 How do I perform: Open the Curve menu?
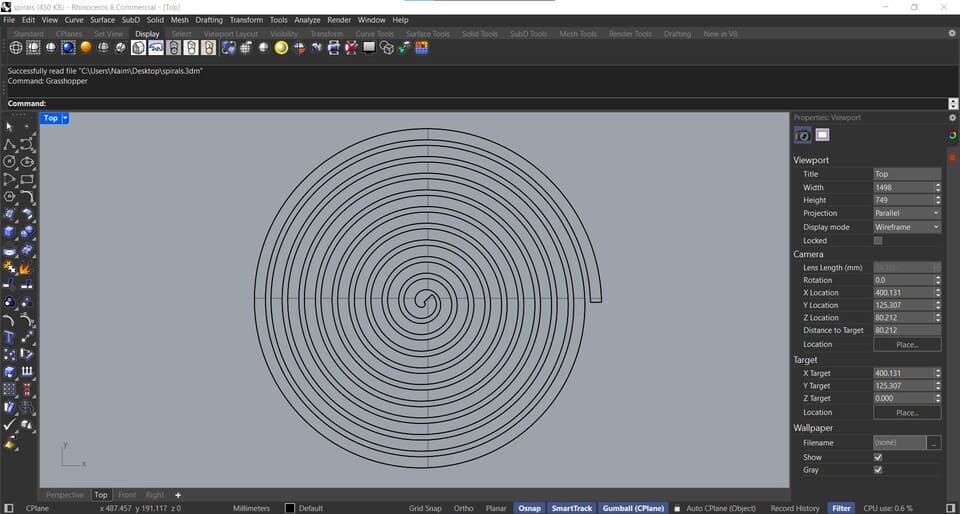(x=74, y=20)
